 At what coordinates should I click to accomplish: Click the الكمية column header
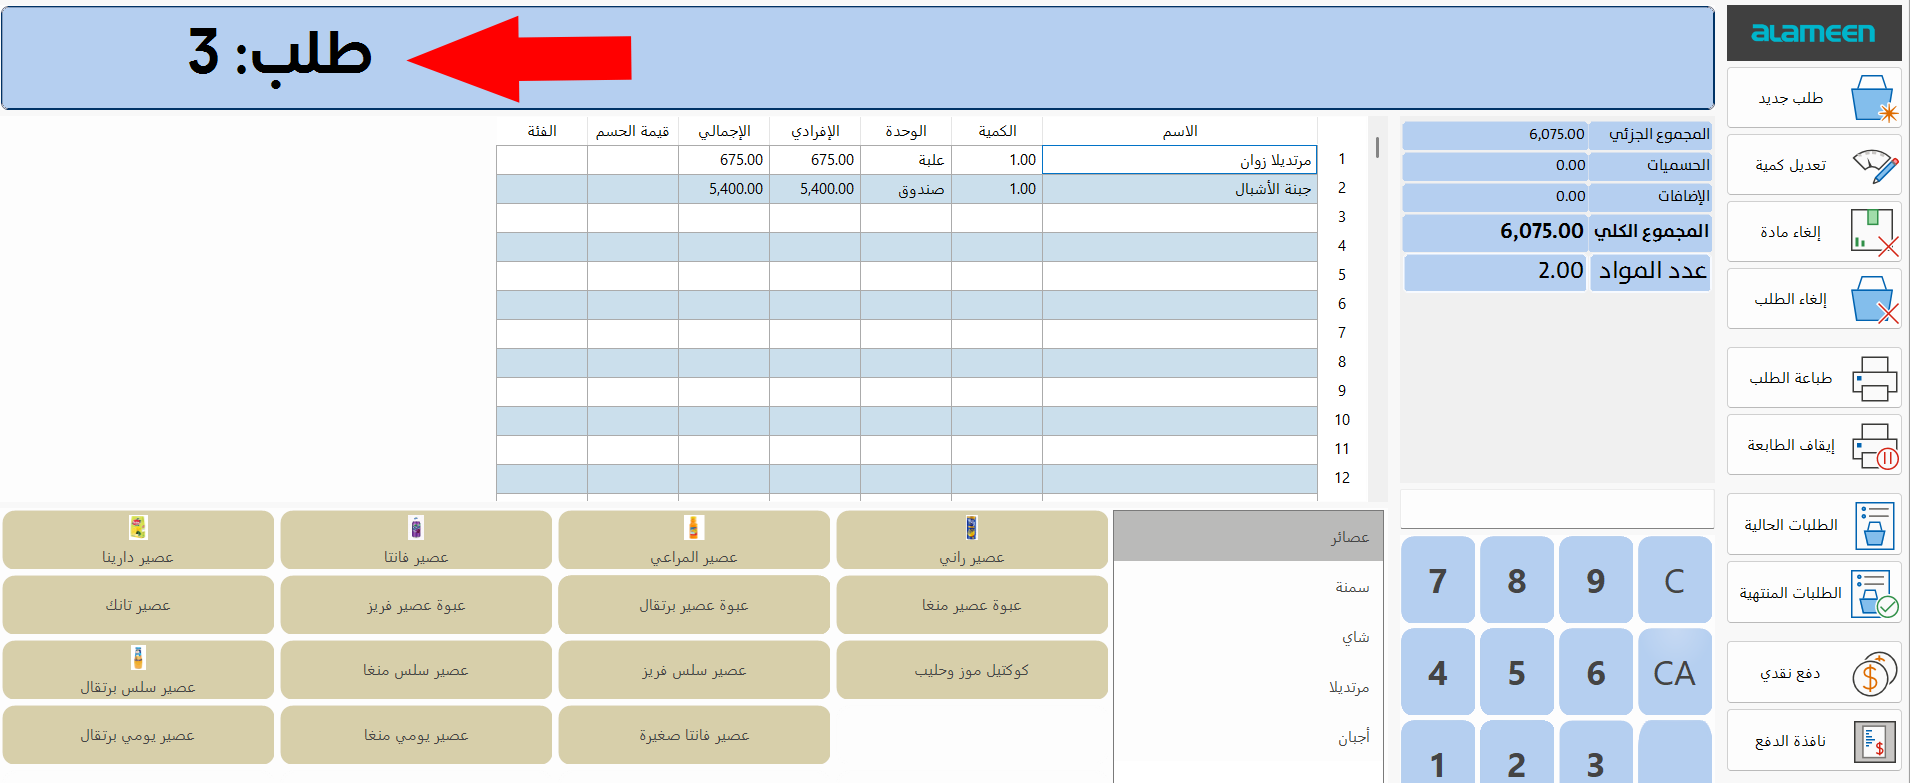coord(997,131)
